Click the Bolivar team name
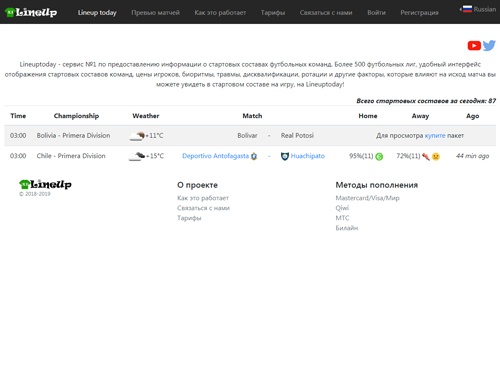Image resolution: width=500 pixels, height=375 pixels. 247,136
